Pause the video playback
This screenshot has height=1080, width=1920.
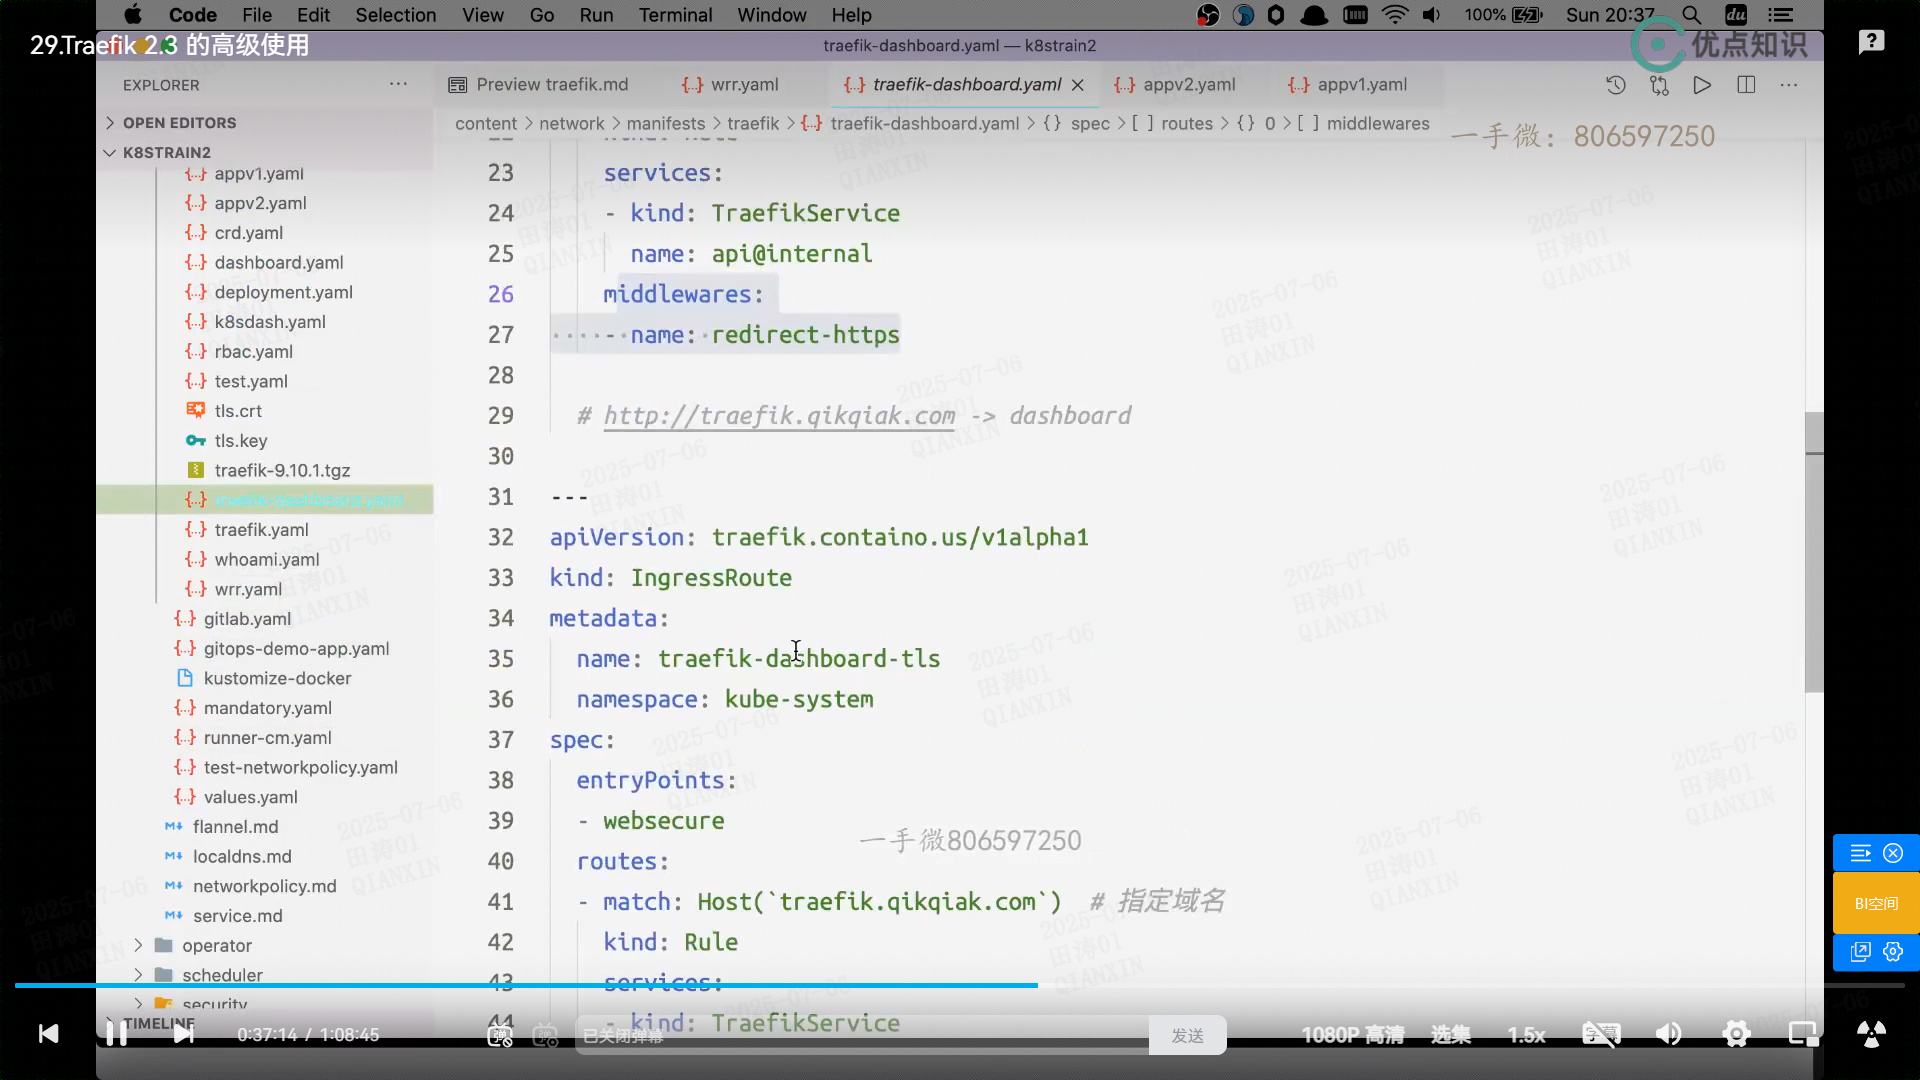point(116,1034)
